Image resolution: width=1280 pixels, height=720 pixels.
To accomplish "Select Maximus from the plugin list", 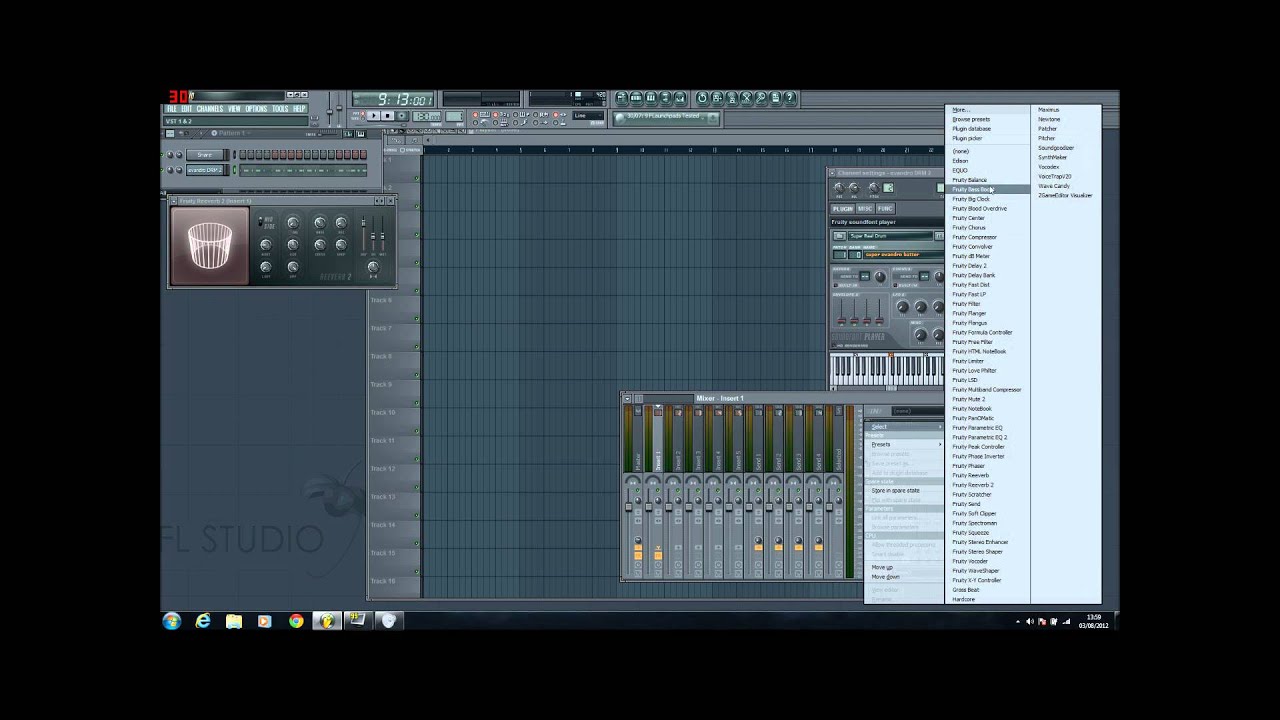I will tap(1066, 109).
